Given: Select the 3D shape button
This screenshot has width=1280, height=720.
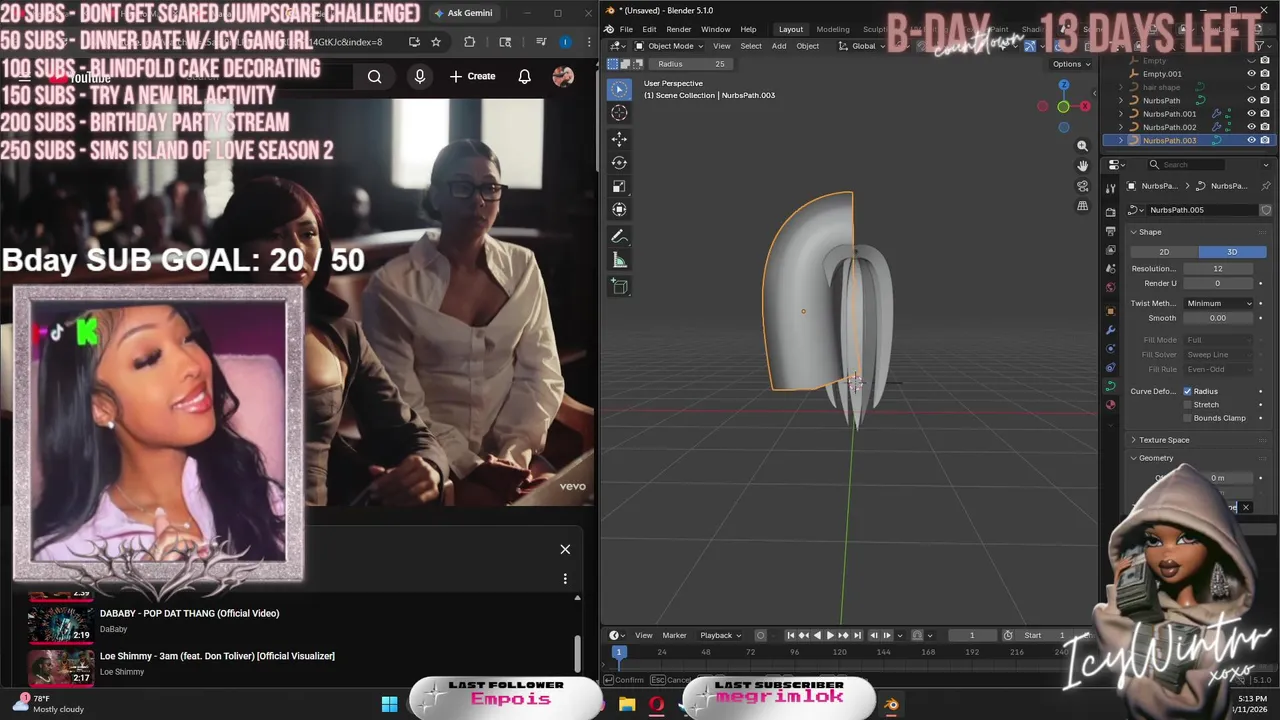Looking at the screenshot, I should pyautogui.click(x=1232, y=252).
